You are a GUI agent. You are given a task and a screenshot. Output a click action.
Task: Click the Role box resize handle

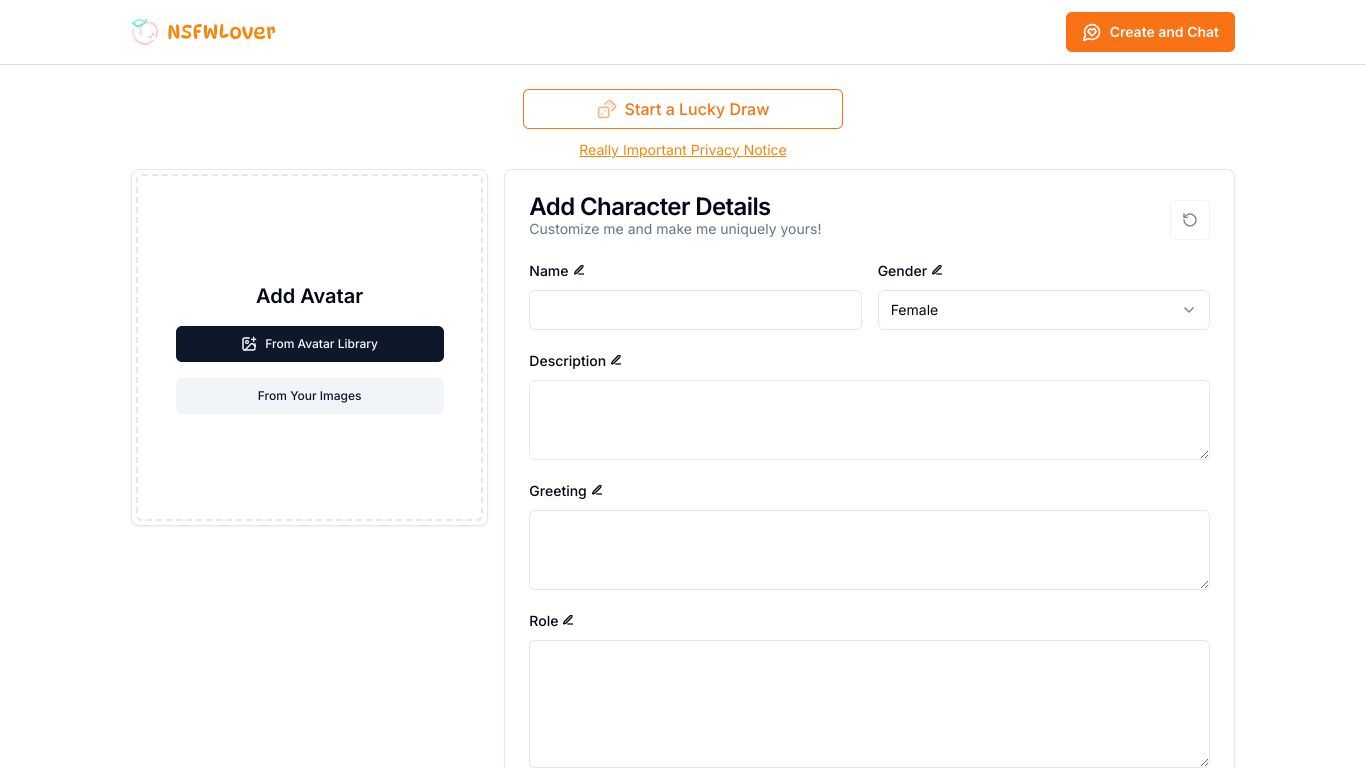tap(1204, 762)
